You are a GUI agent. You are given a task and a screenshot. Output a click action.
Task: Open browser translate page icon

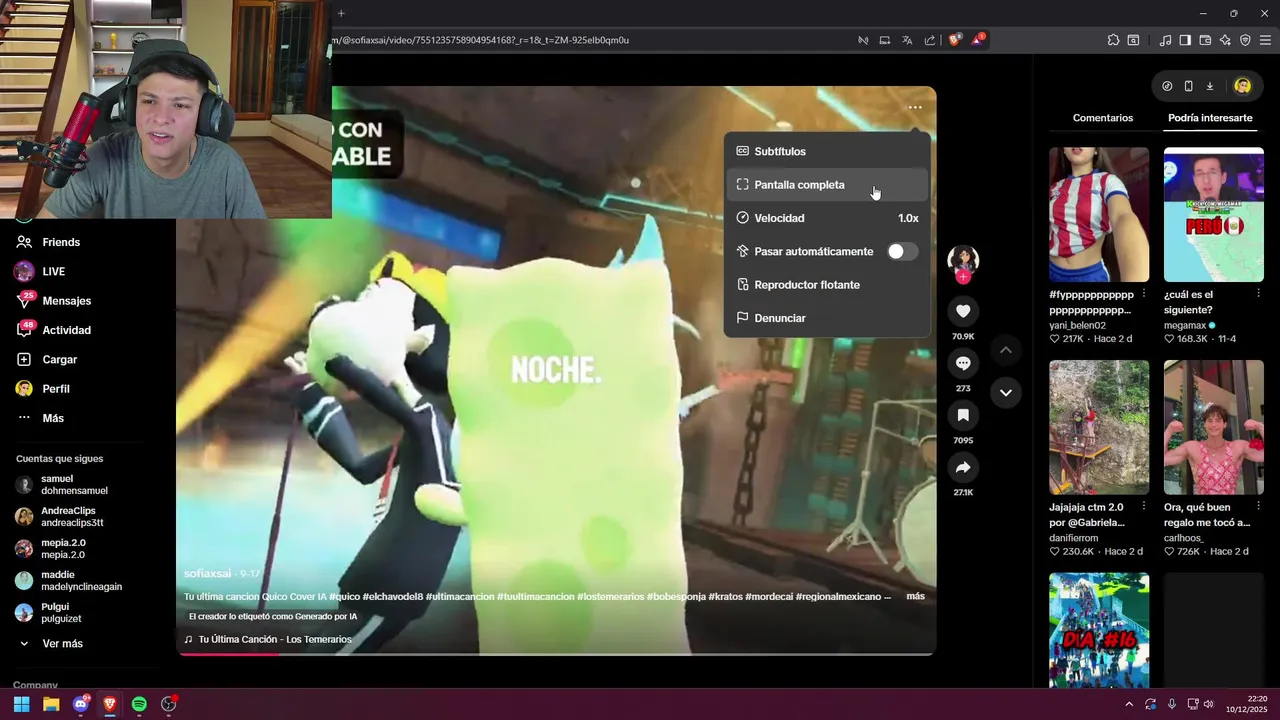907,40
